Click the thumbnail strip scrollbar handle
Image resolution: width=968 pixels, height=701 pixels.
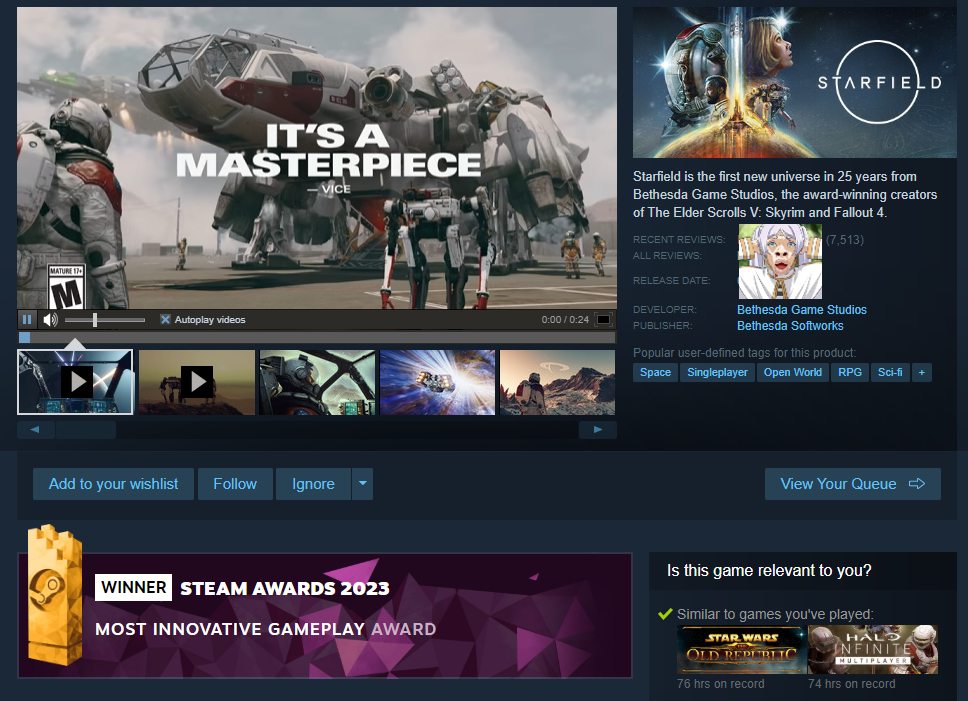86,429
